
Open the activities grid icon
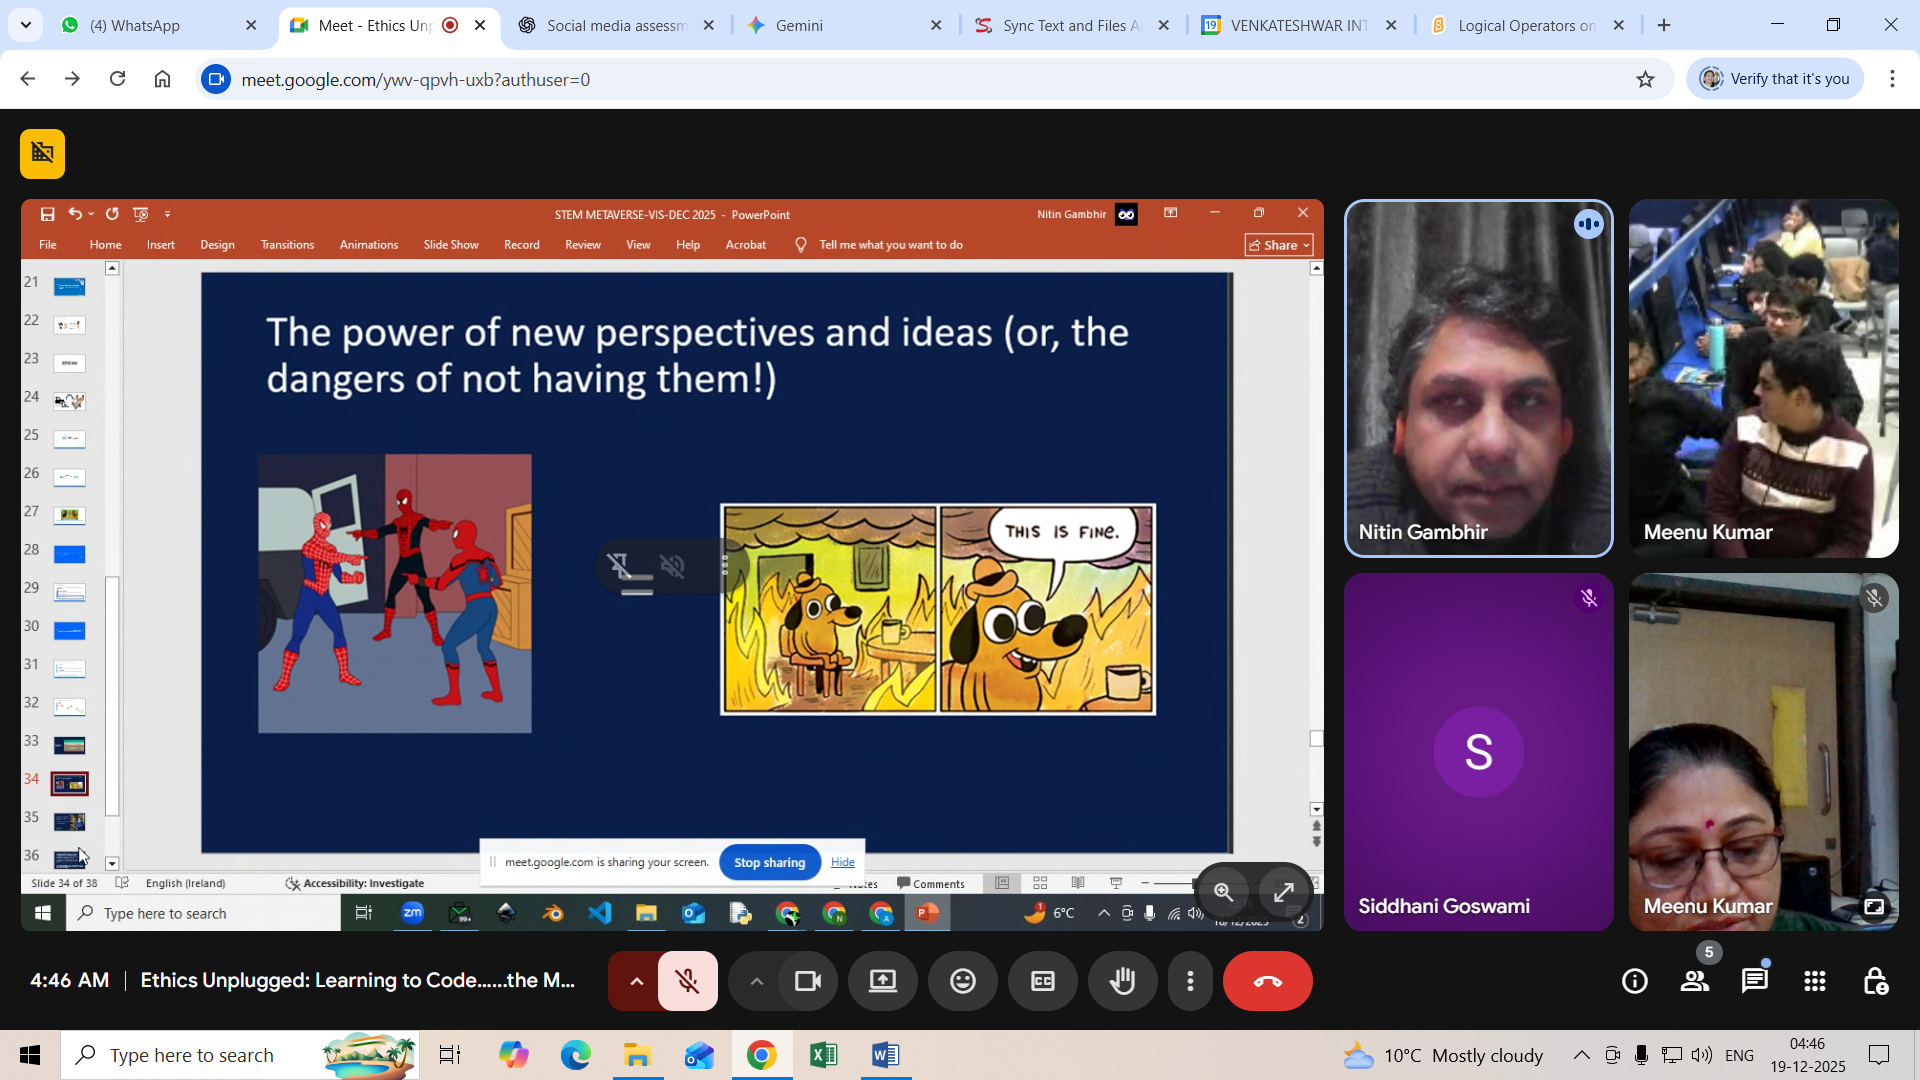coord(1815,981)
